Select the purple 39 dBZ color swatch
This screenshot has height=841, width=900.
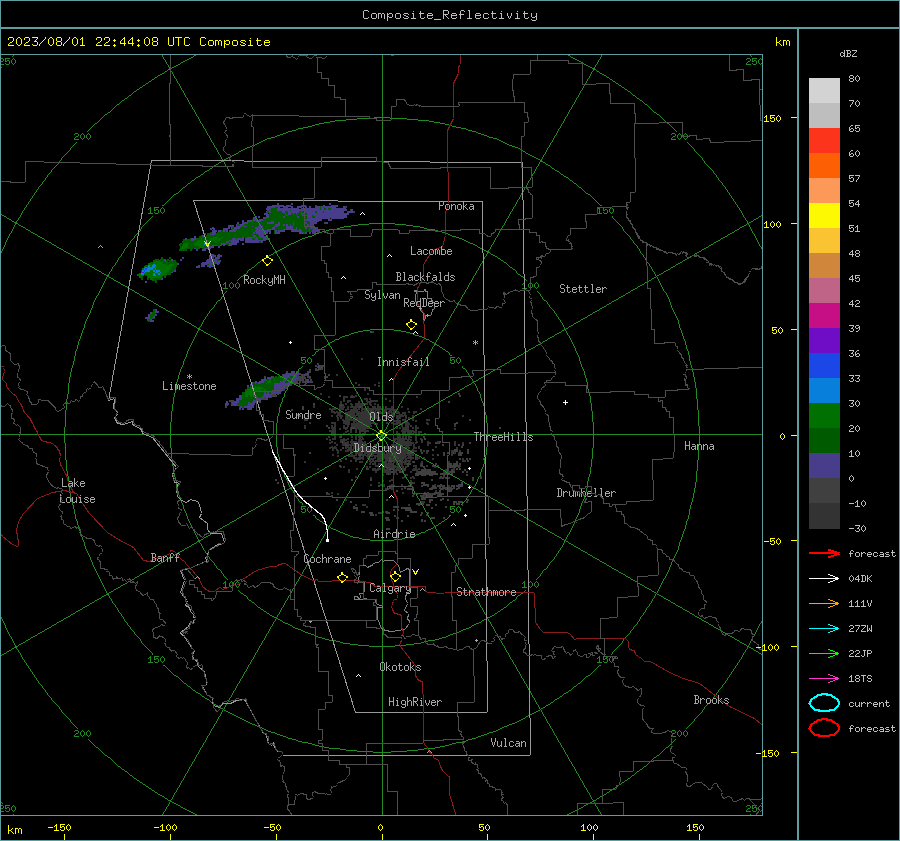[x=824, y=340]
